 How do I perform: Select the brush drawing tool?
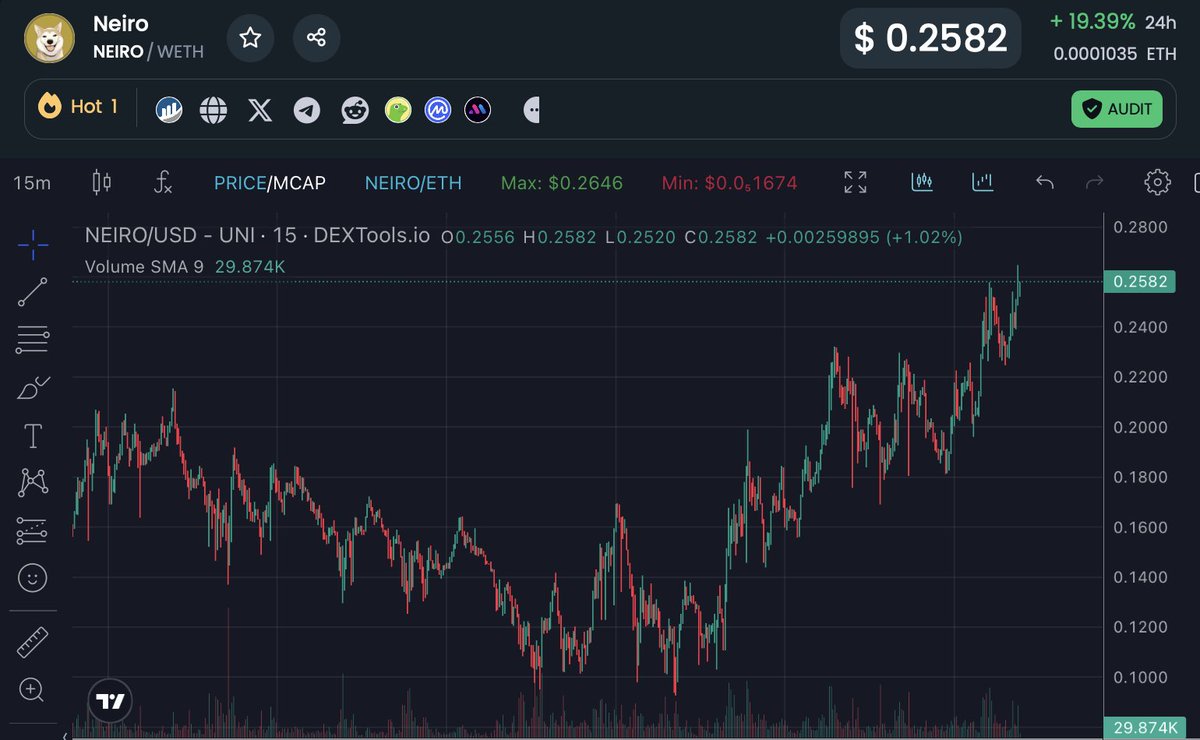33,388
